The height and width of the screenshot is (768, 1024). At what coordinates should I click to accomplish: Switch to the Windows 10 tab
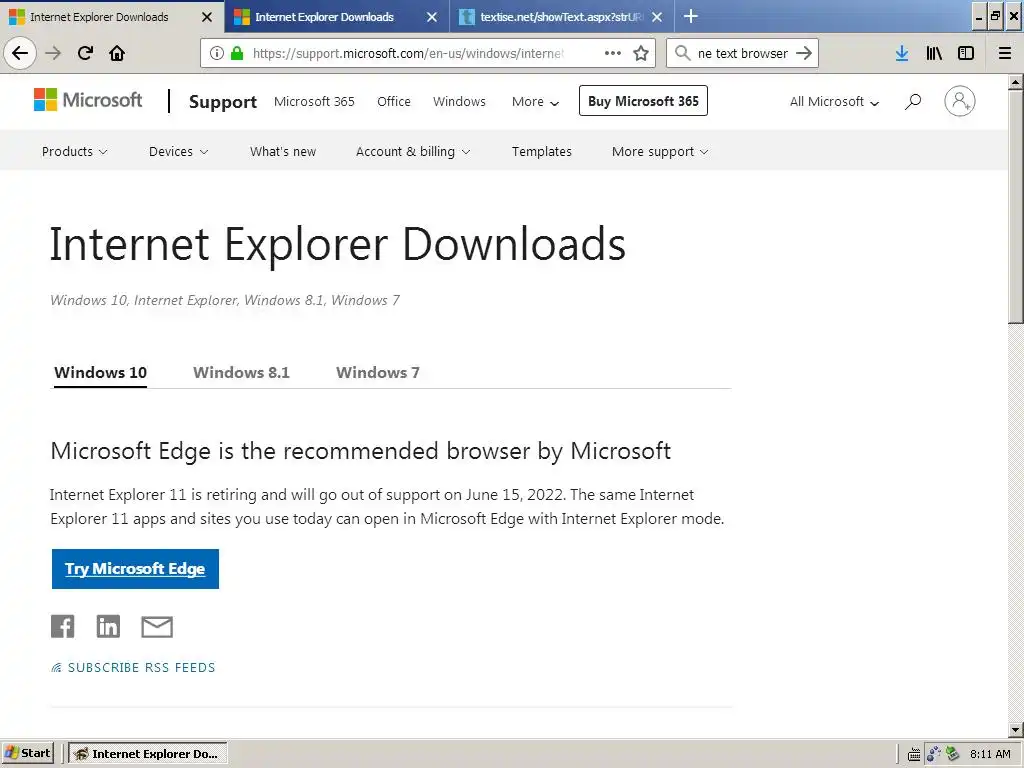100,372
